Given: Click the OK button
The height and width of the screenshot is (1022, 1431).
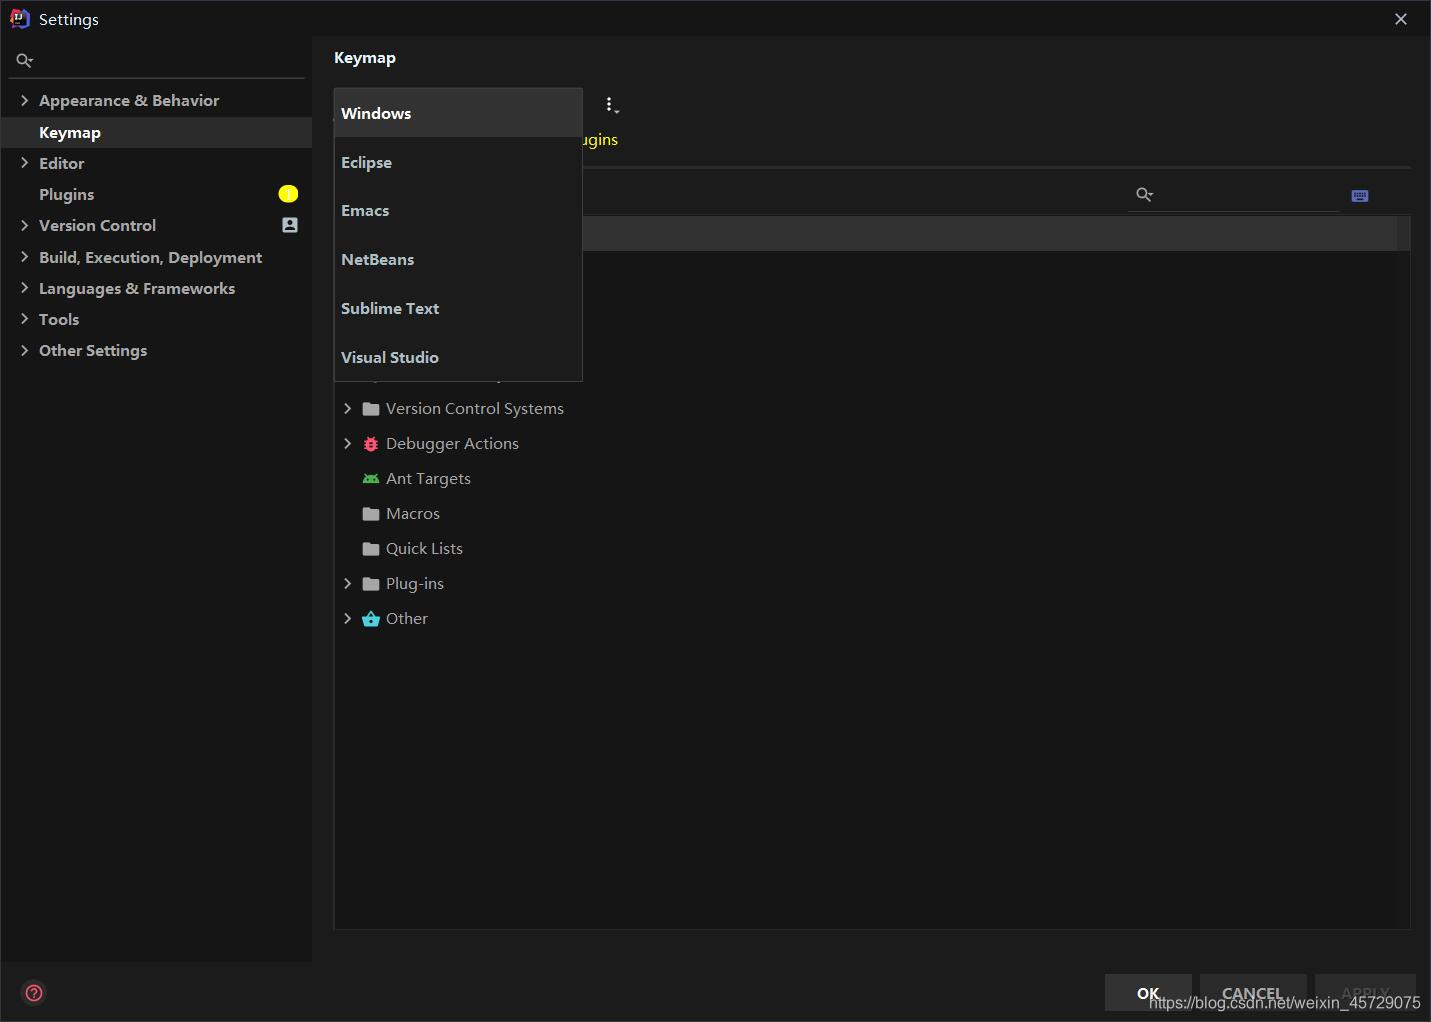Looking at the screenshot, I should pos(1148,993).
